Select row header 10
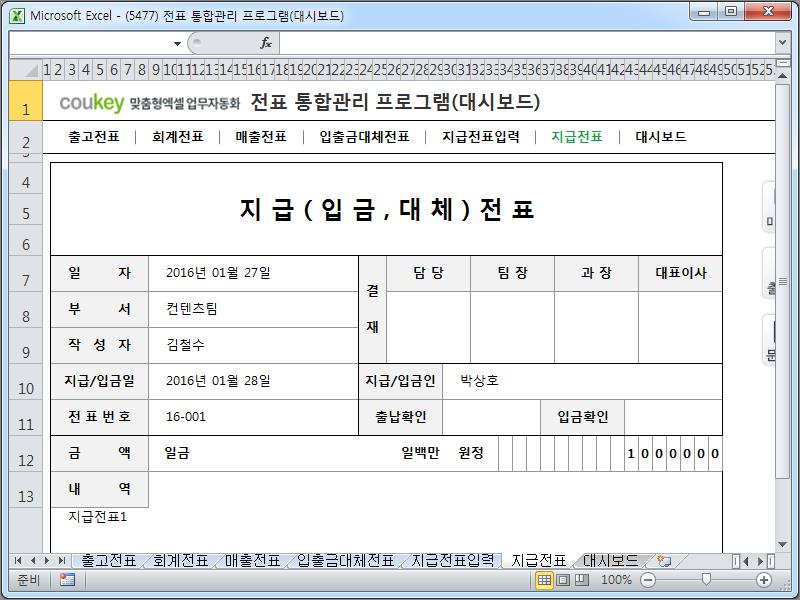 pyautogui.click(x=26, y=382)
